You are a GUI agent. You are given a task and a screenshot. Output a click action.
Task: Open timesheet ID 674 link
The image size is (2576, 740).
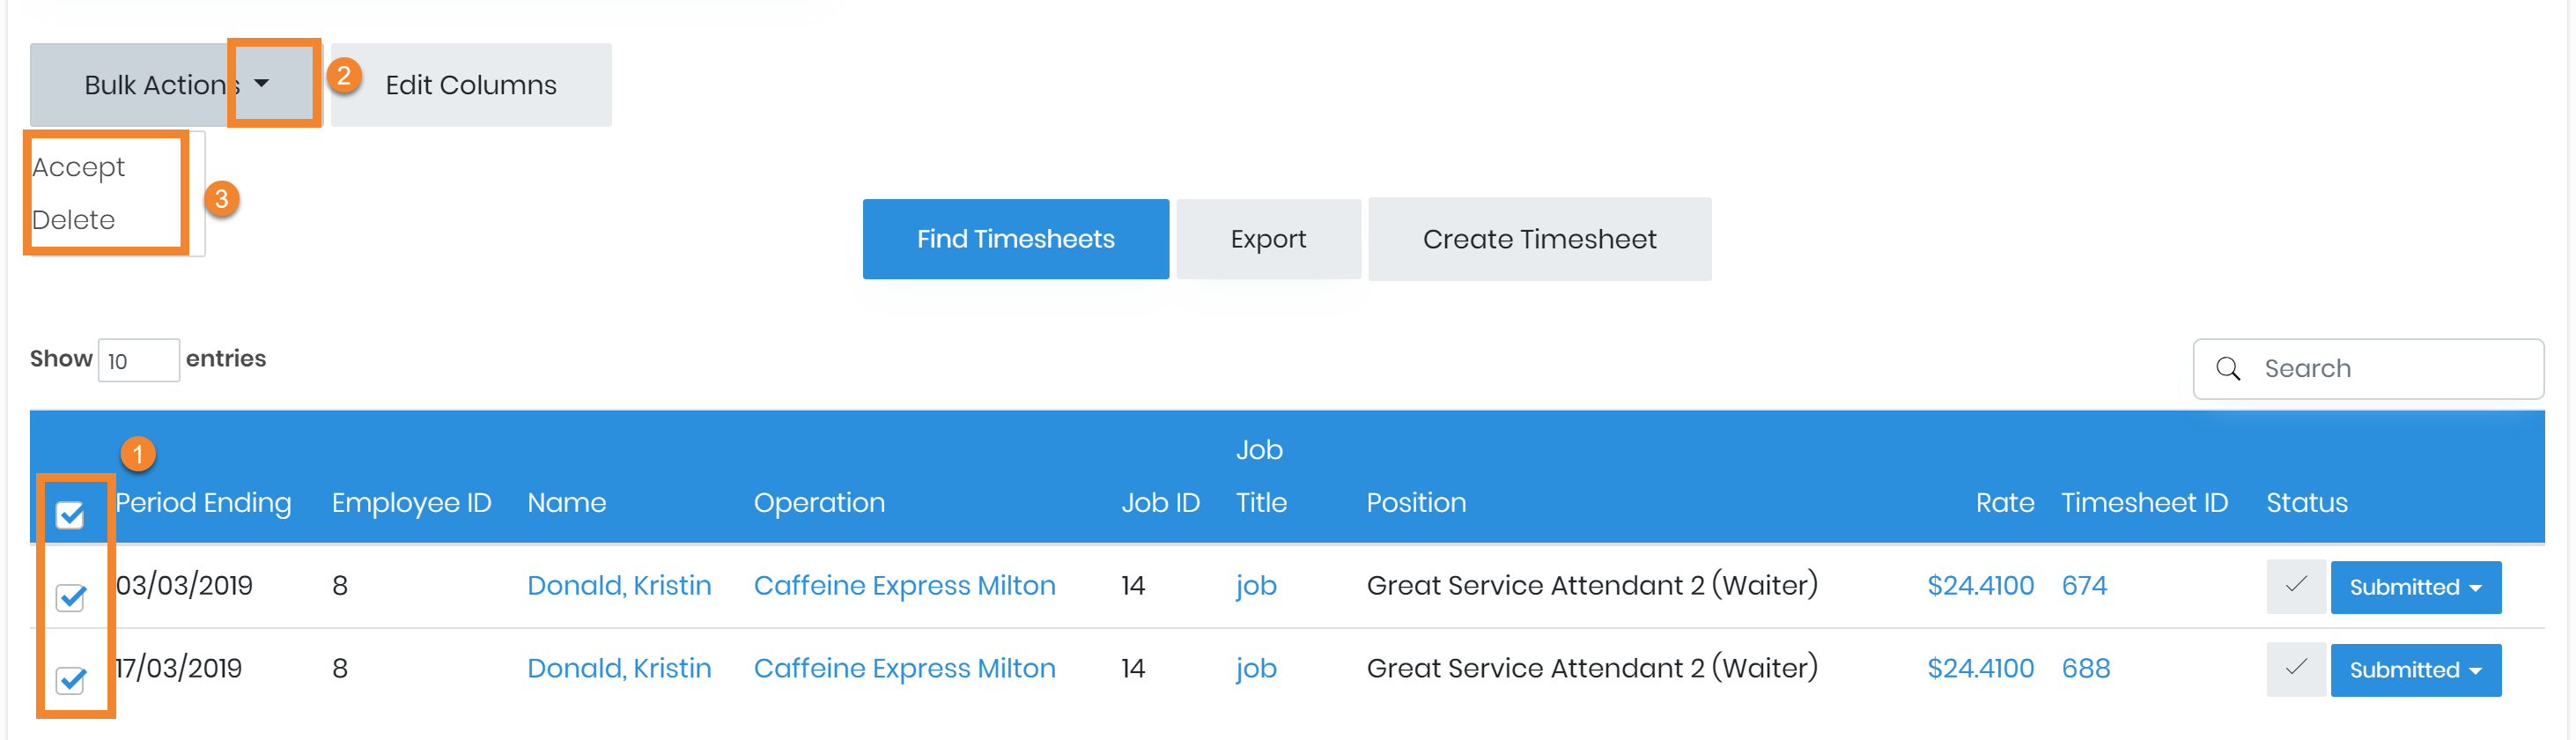2084,586
